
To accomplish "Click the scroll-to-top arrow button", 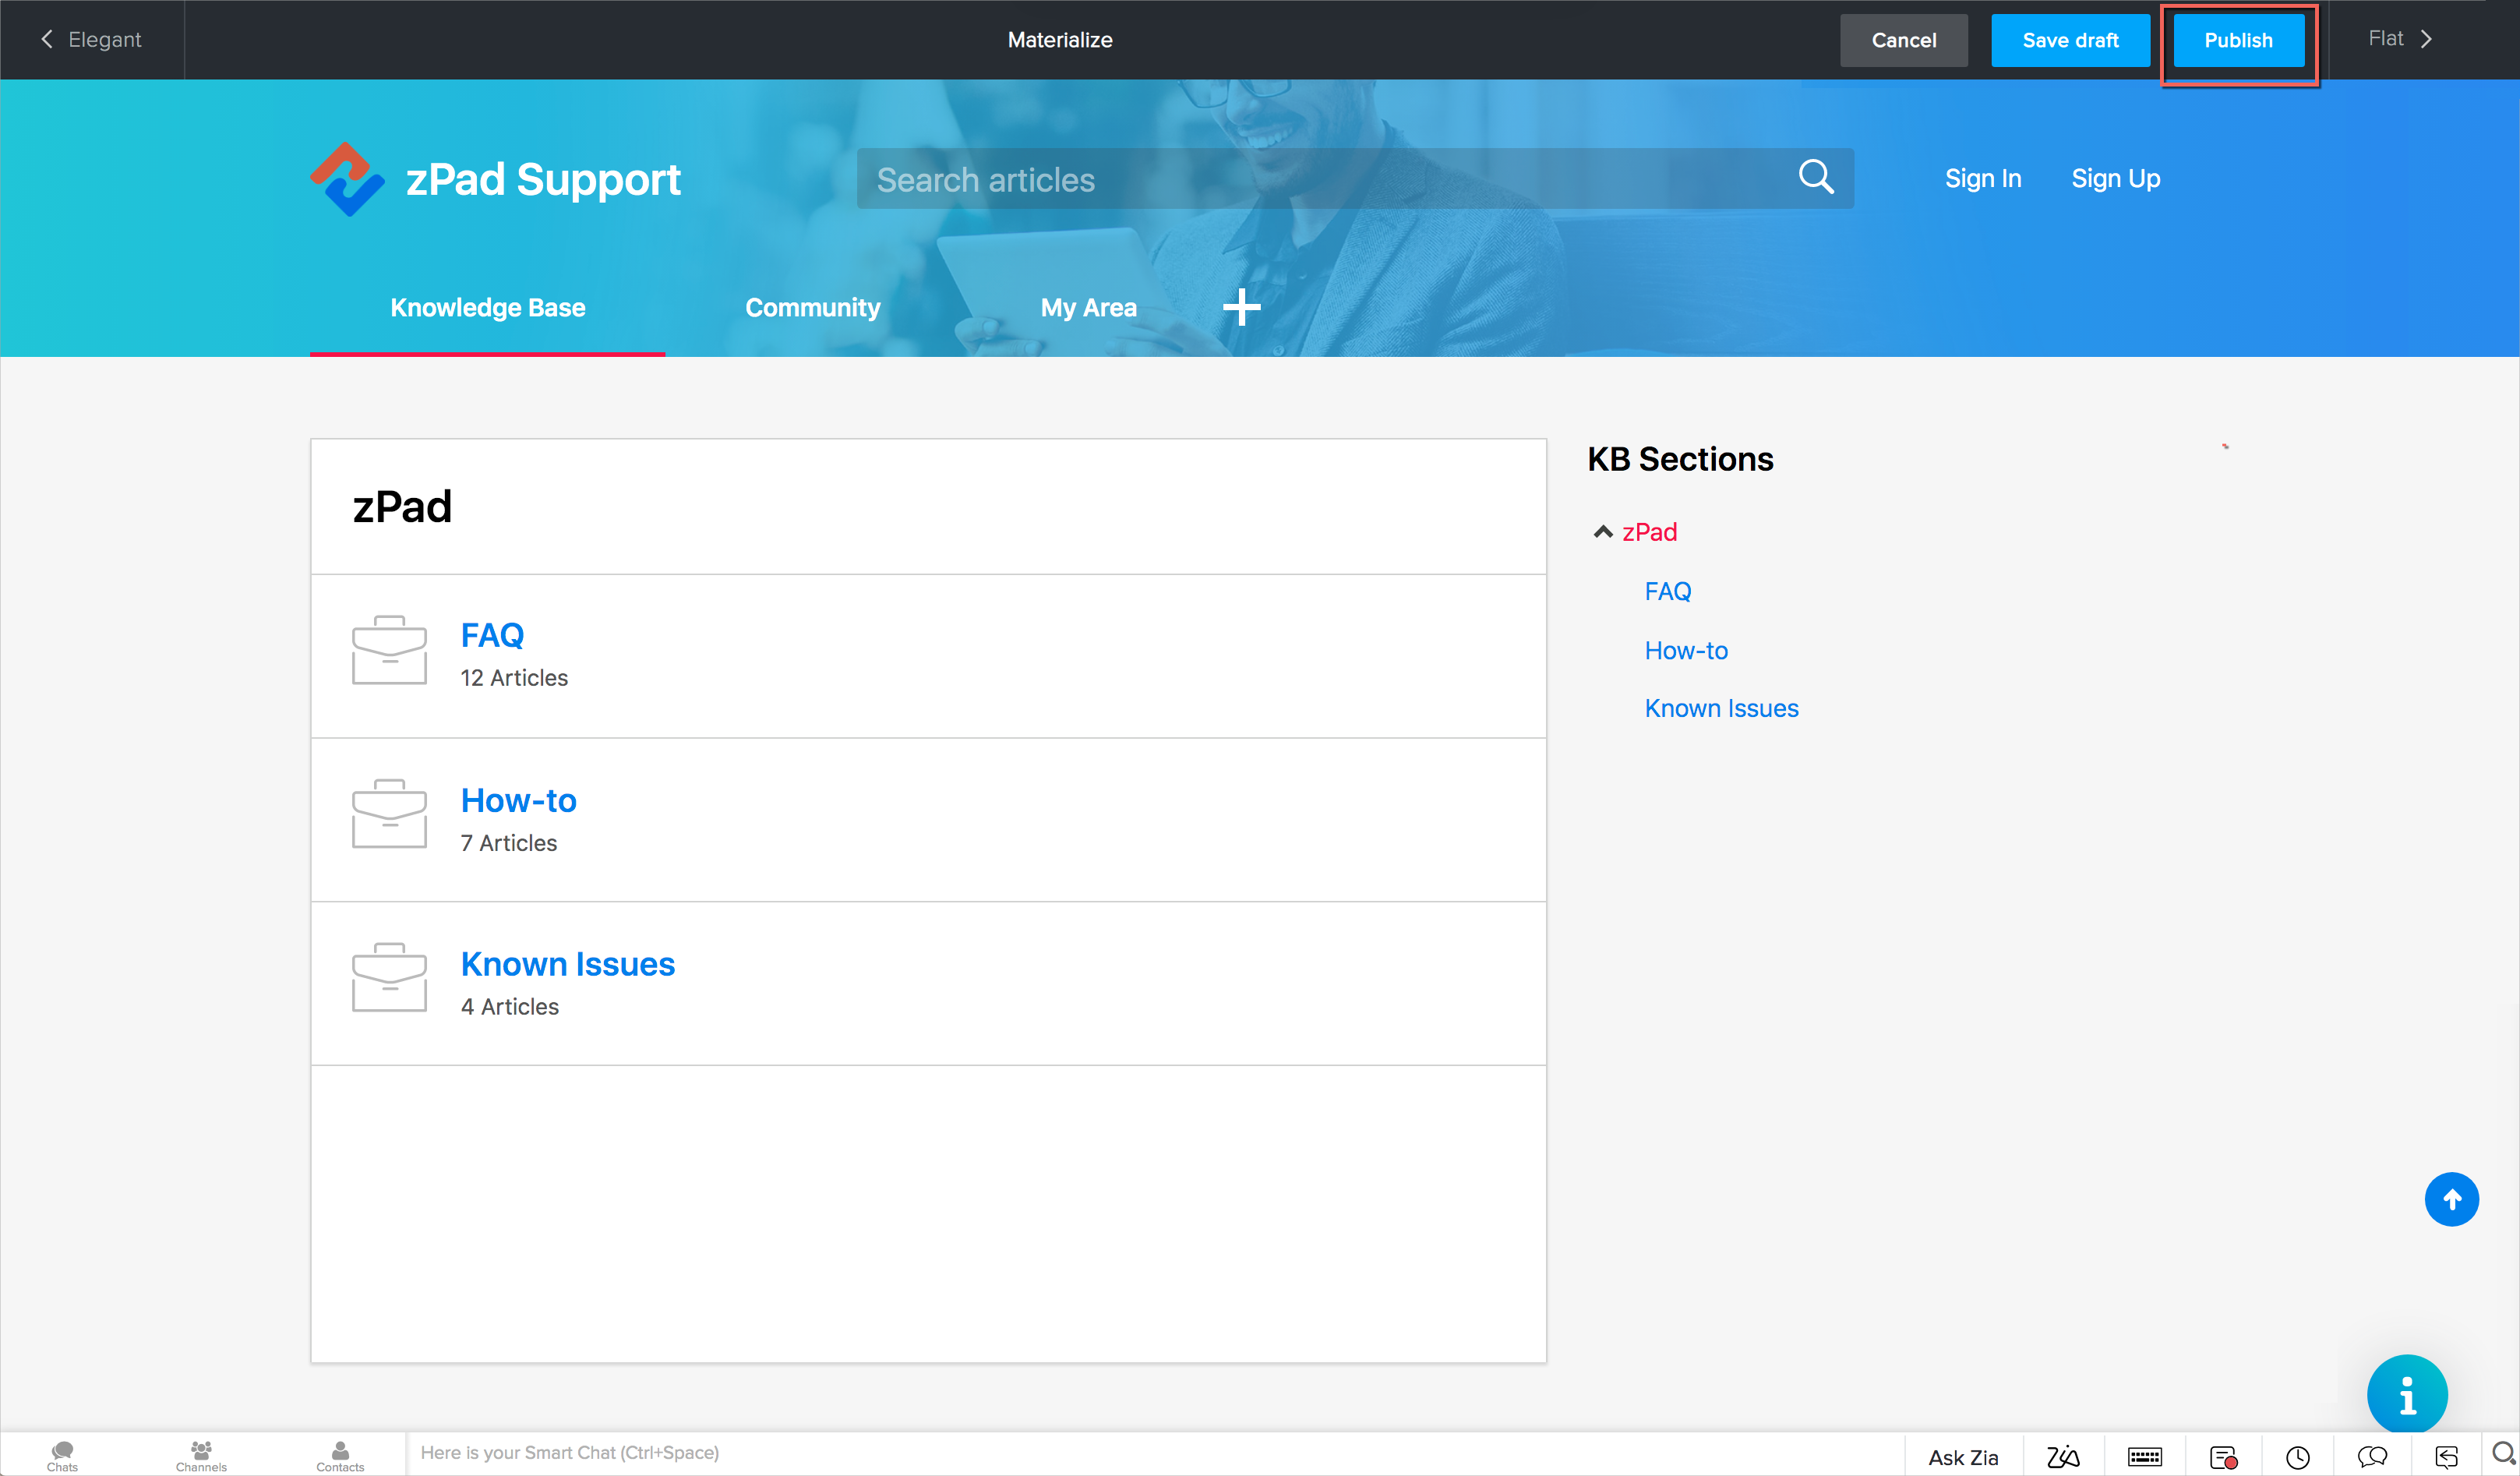I will pos(2450,1199).
